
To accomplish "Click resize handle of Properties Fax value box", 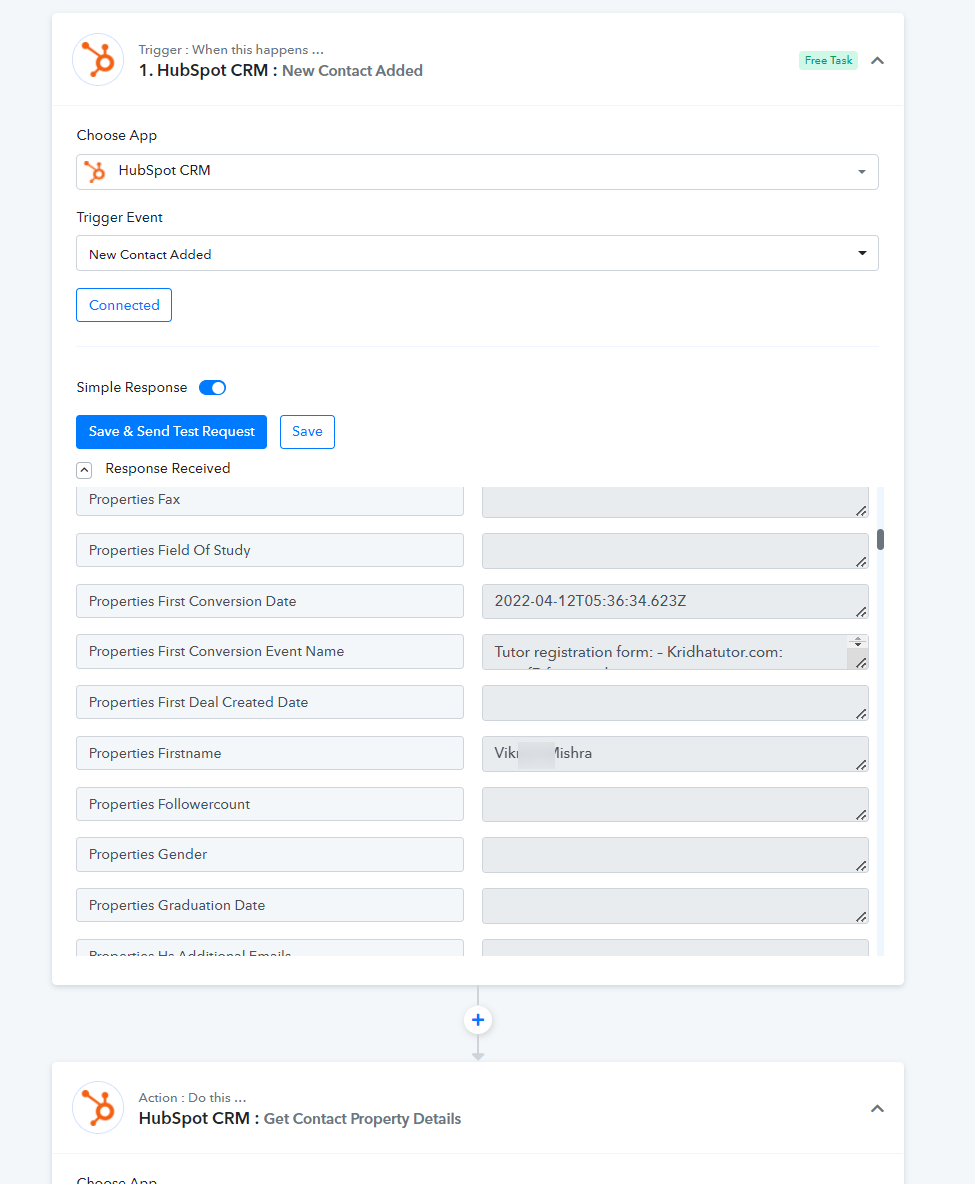I will click(861, 511).
